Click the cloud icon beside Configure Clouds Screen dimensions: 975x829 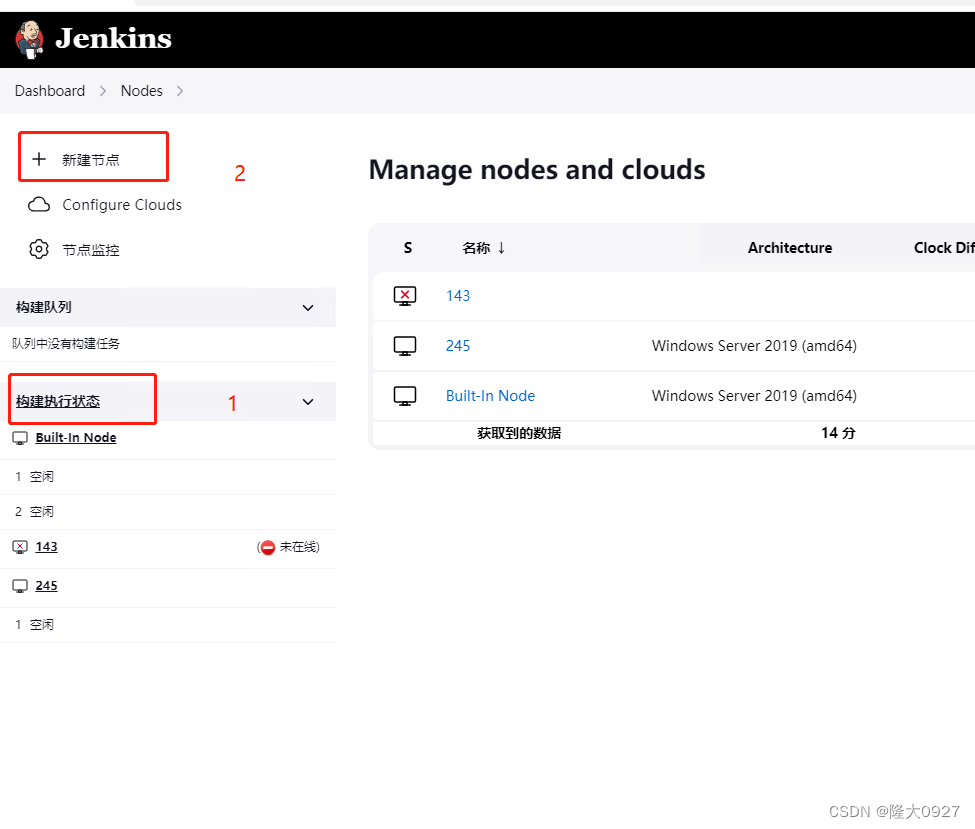click(x=38, y=204)
